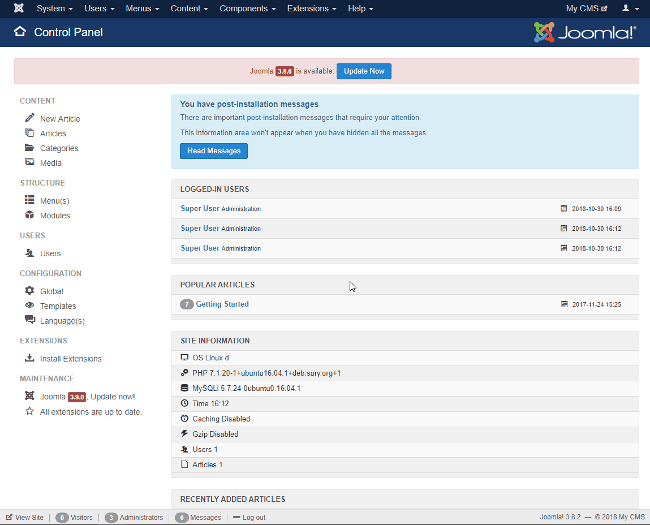This screenshot has height=525, width=650.
Task: Open Menu(s) under Structure
Action: 55,201
